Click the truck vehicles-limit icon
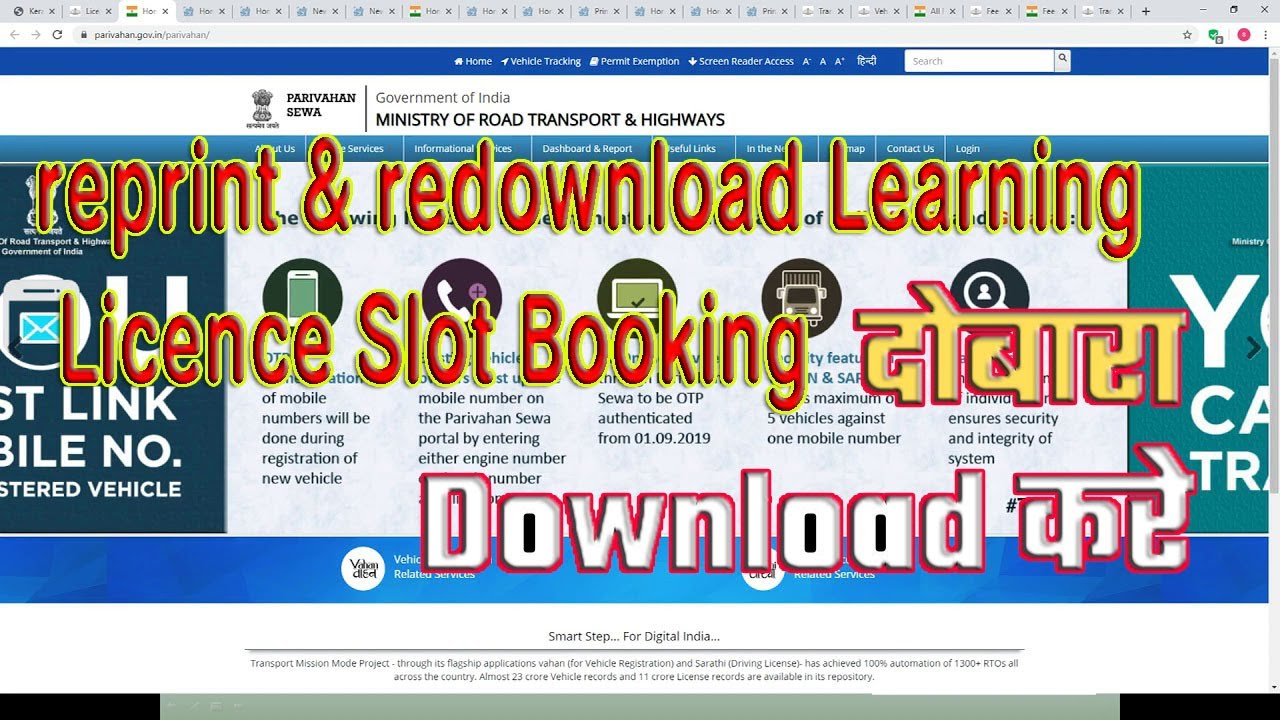The width and height of the screenshot is (1280, 720). [x=801, y=296]
